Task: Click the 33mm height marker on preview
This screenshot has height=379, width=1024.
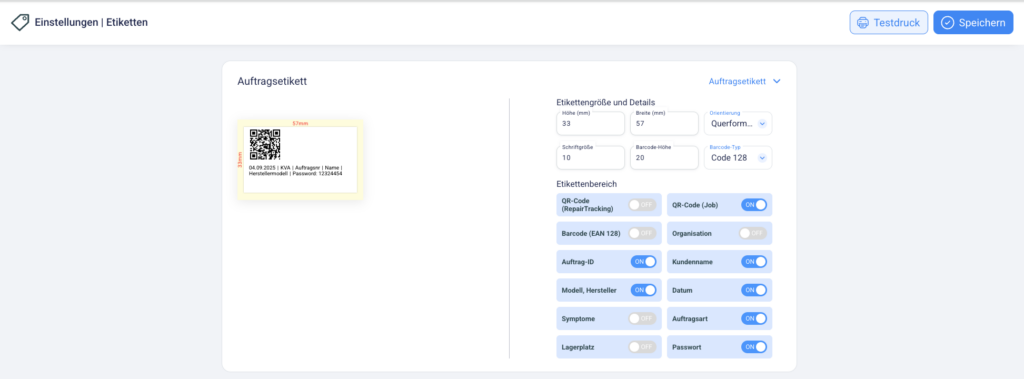Action: point(240,160)
